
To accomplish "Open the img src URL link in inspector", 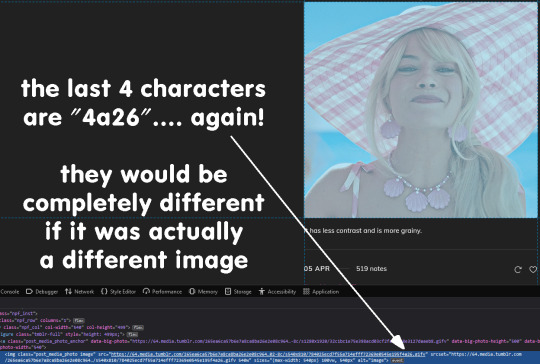I will [x=268, y=354].
